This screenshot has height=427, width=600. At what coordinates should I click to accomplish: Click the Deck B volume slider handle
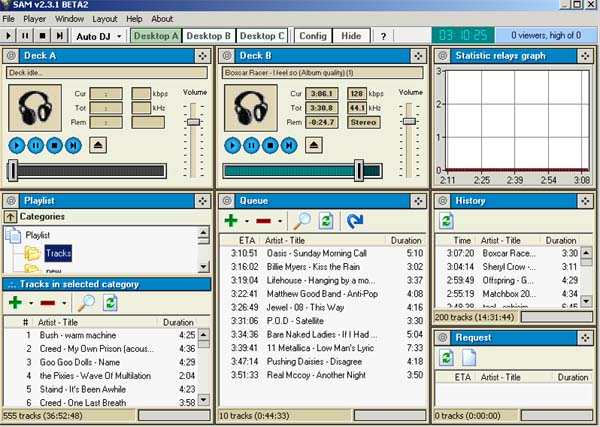point(409,121)
